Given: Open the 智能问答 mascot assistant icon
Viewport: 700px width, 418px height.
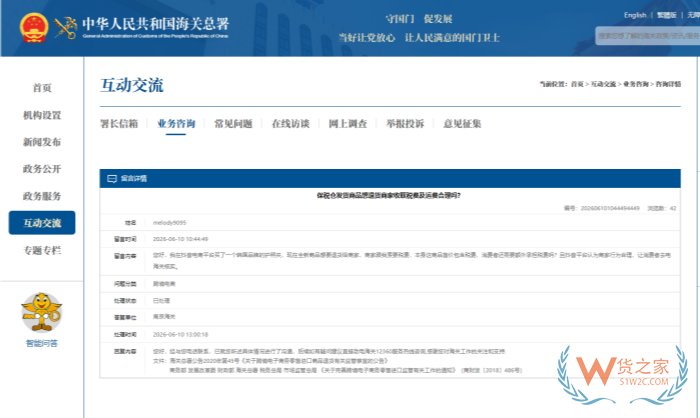Looking at the screenshot, I should point(42,312).
